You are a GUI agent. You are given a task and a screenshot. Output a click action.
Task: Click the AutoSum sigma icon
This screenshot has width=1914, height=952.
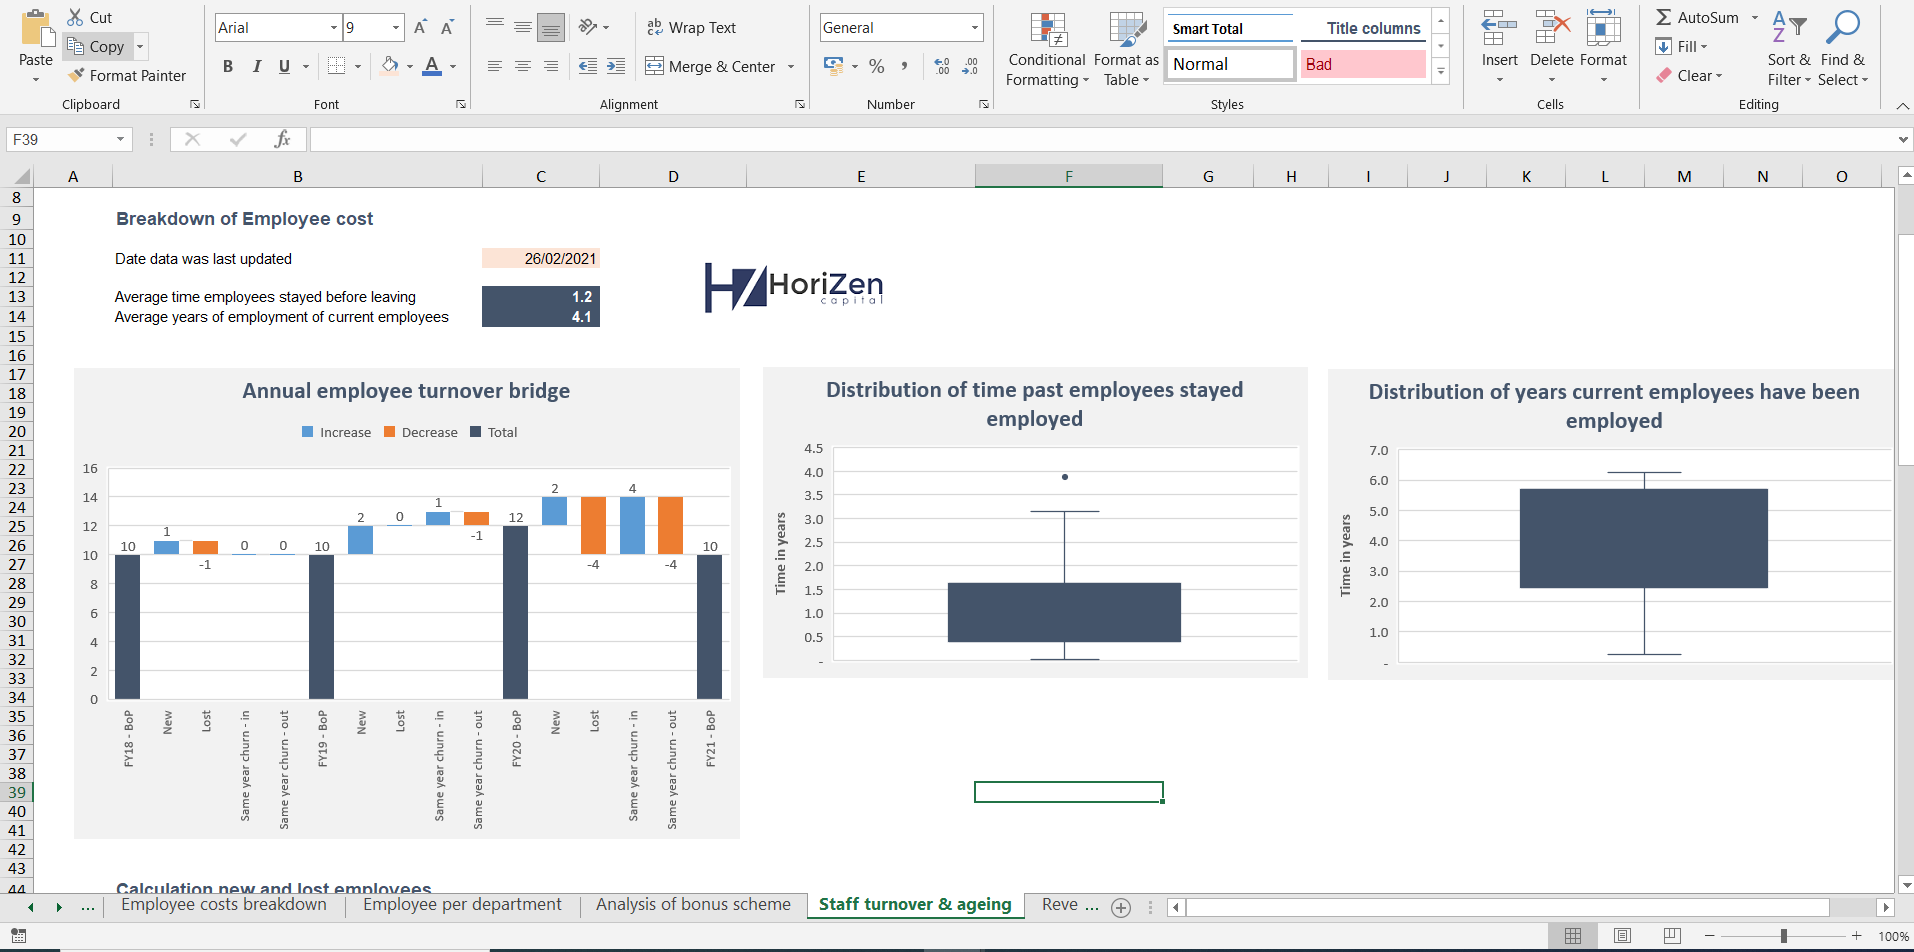coord(1663,17)
